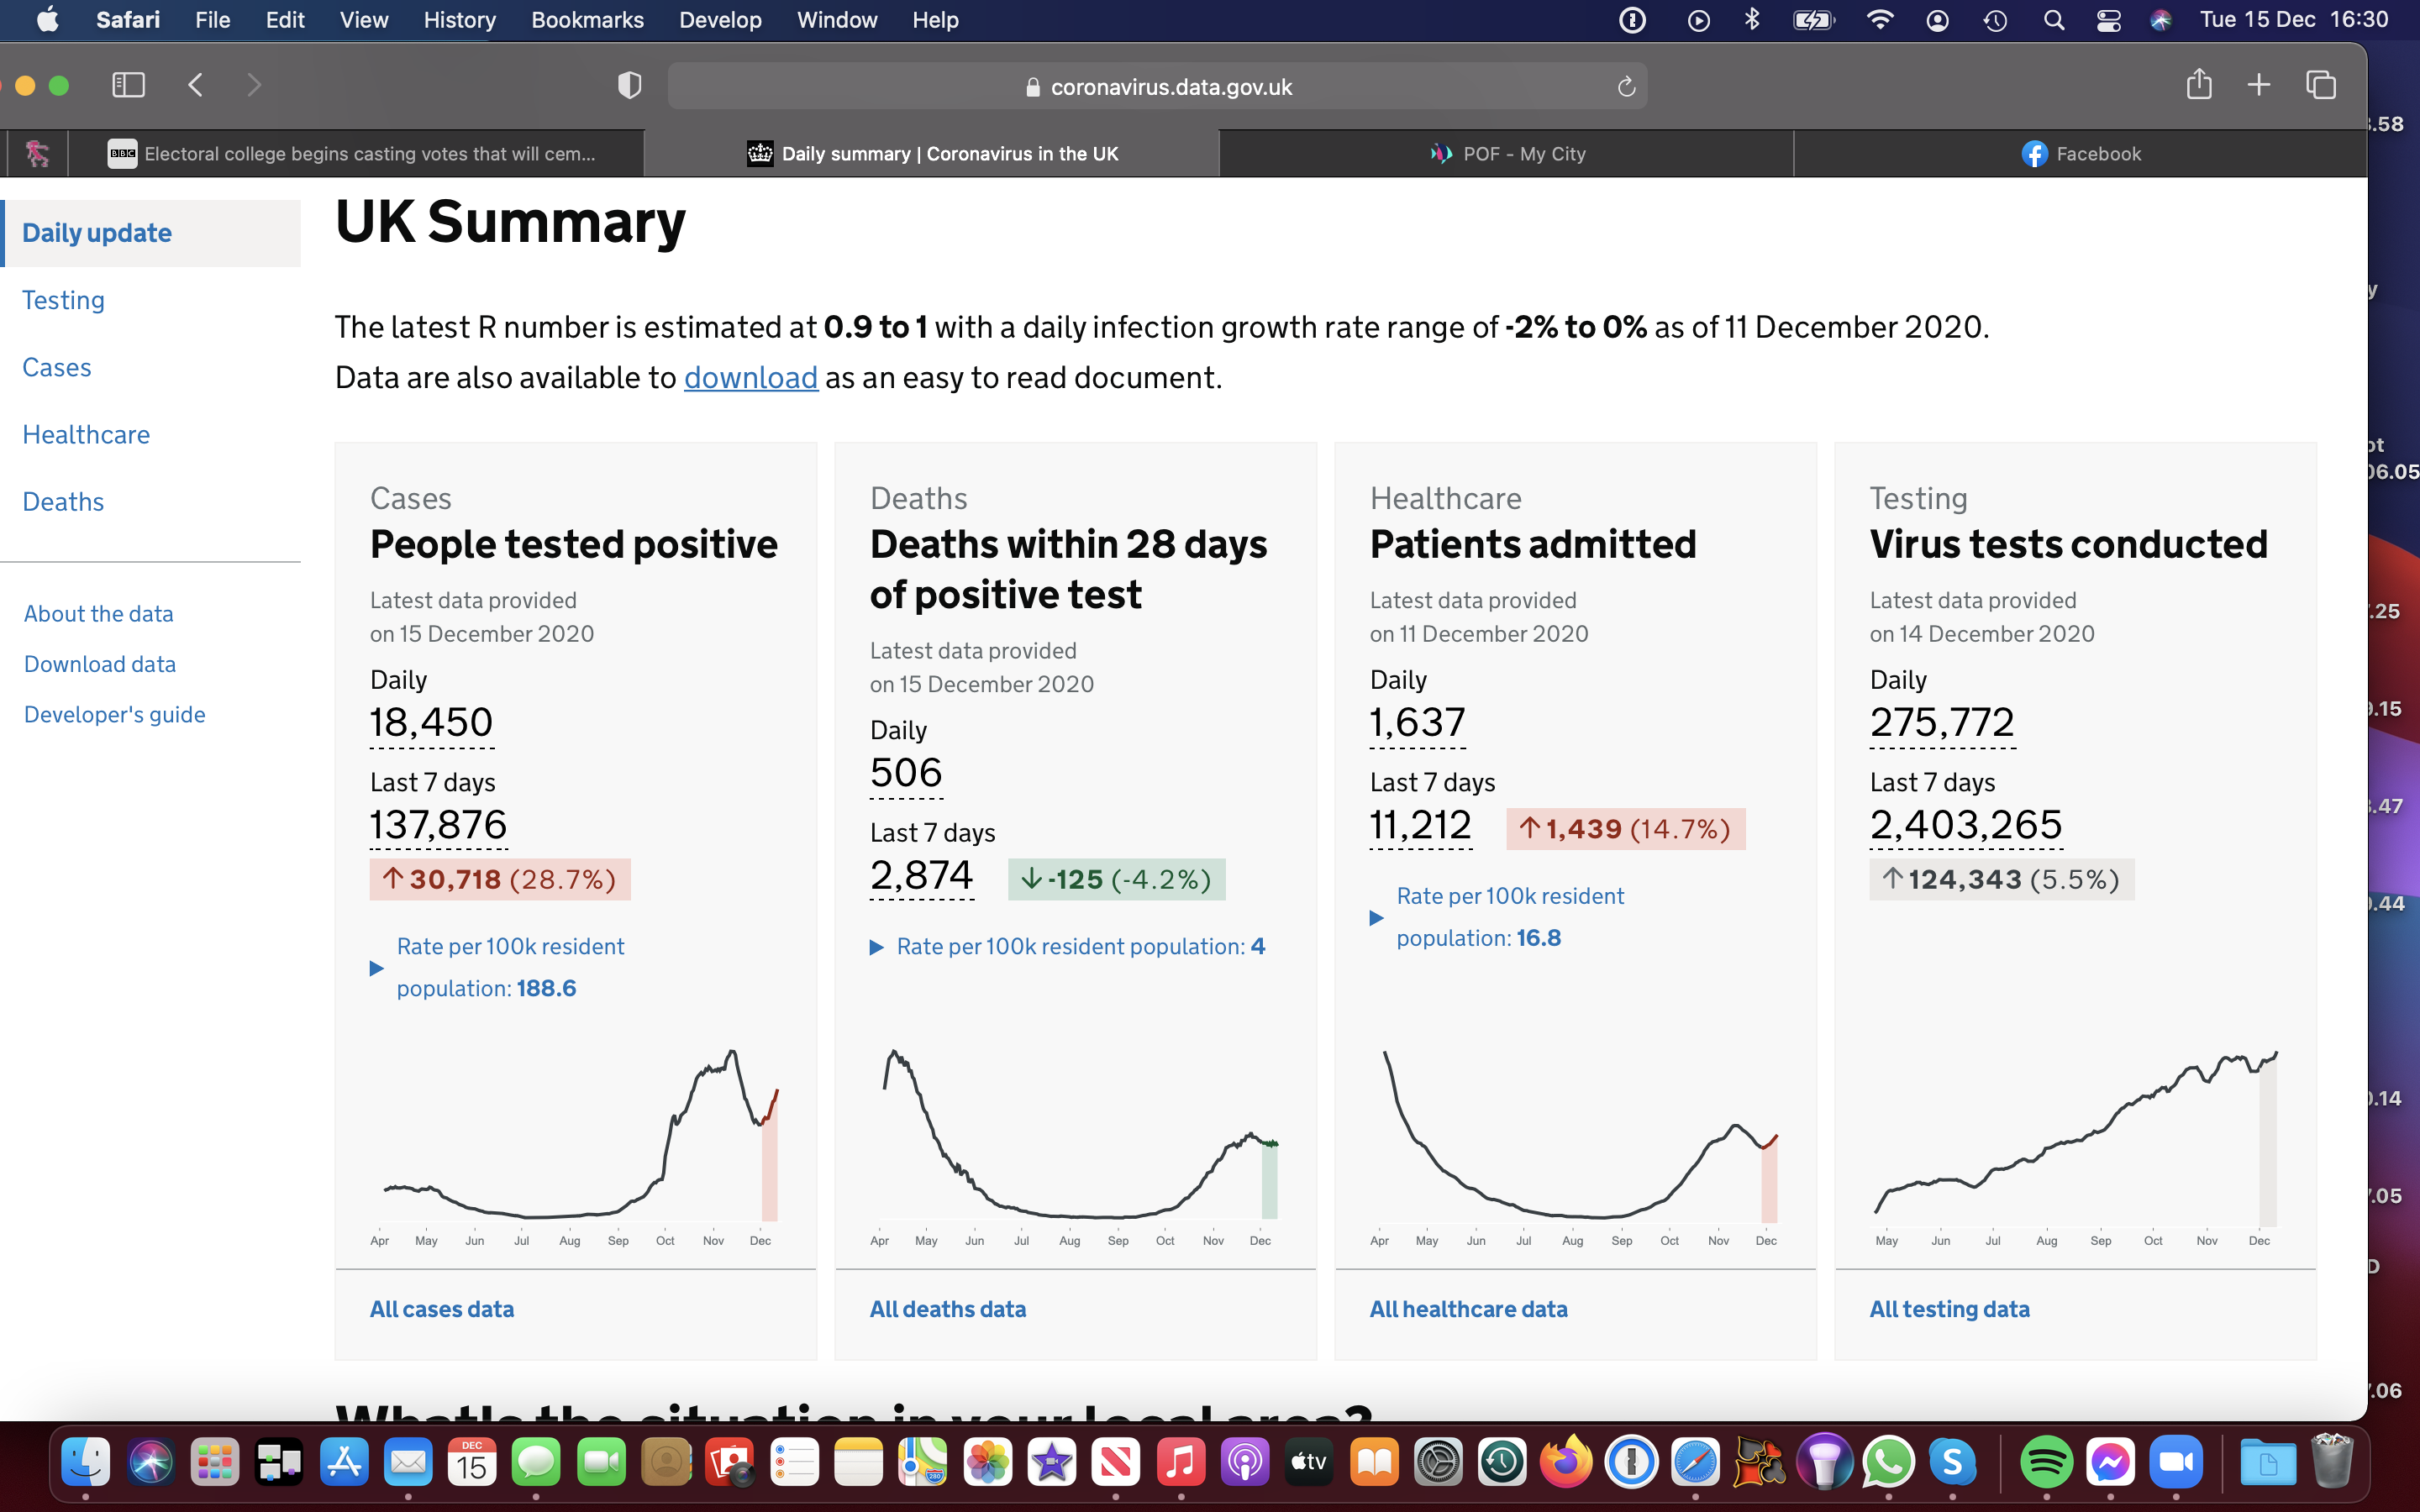
Task: Open the privacy report shield icon
Action: coord(629,85)
